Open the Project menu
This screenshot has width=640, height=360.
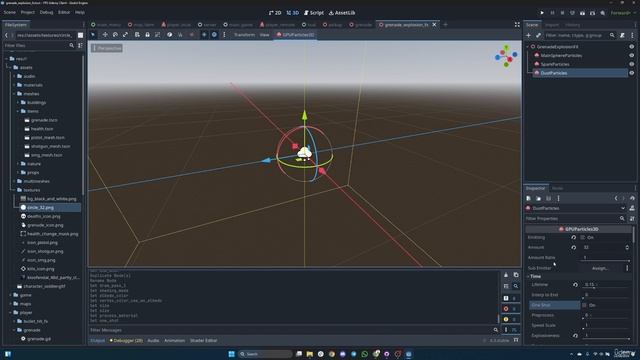(28, 12)
